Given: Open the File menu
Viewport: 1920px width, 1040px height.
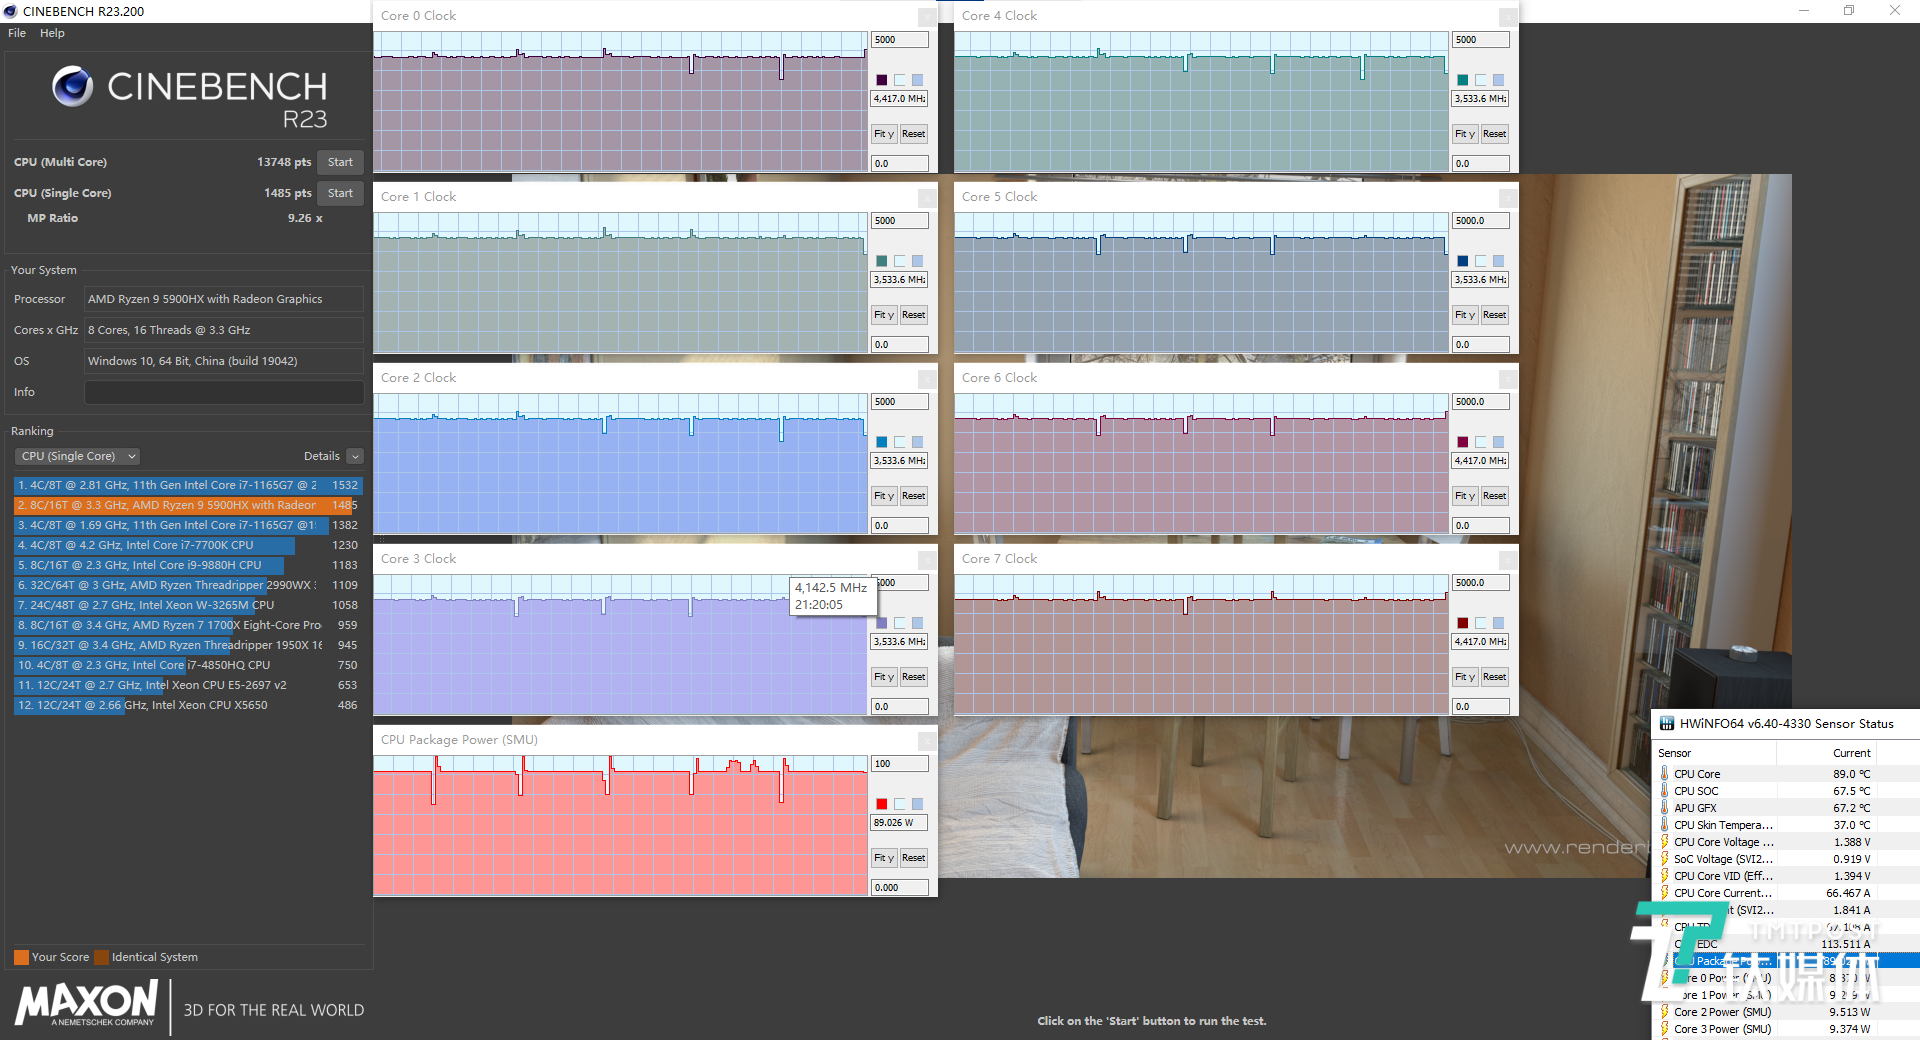Looking at the screenshot, I should coord(17,33).
